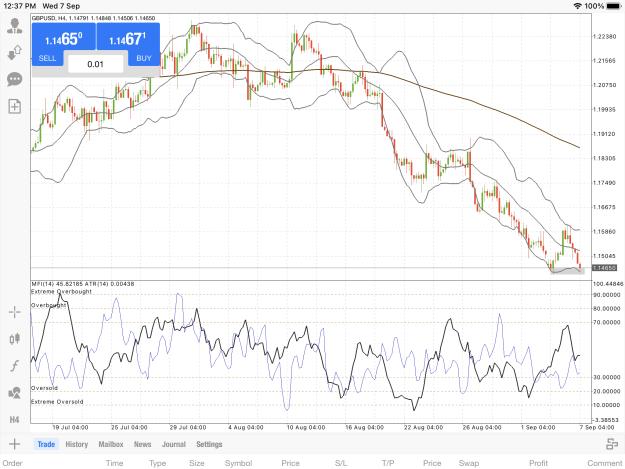Viewport: 625px width, 469px height.
Task: Click the Overbought level label
Action: 49,305
